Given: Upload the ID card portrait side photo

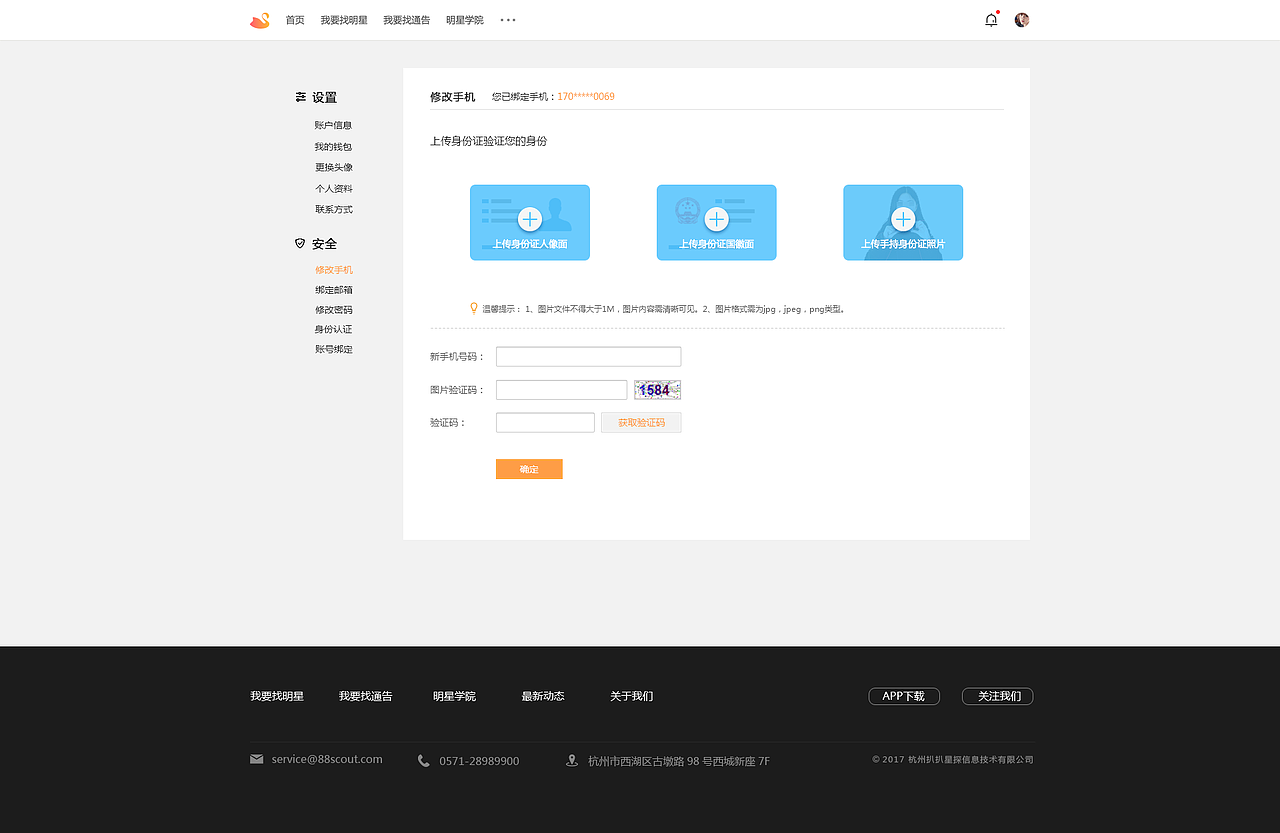Looking at the screenshot, I should coord(529,222).
